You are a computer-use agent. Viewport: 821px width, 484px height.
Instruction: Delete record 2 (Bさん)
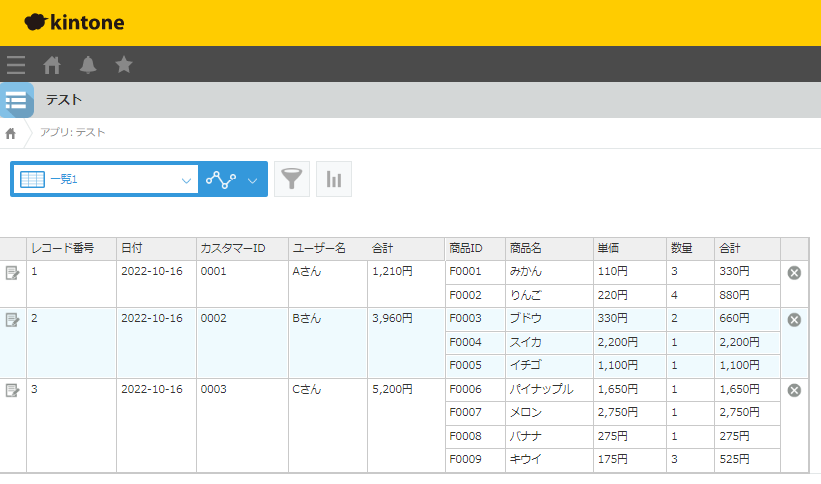tap(794, 320)
